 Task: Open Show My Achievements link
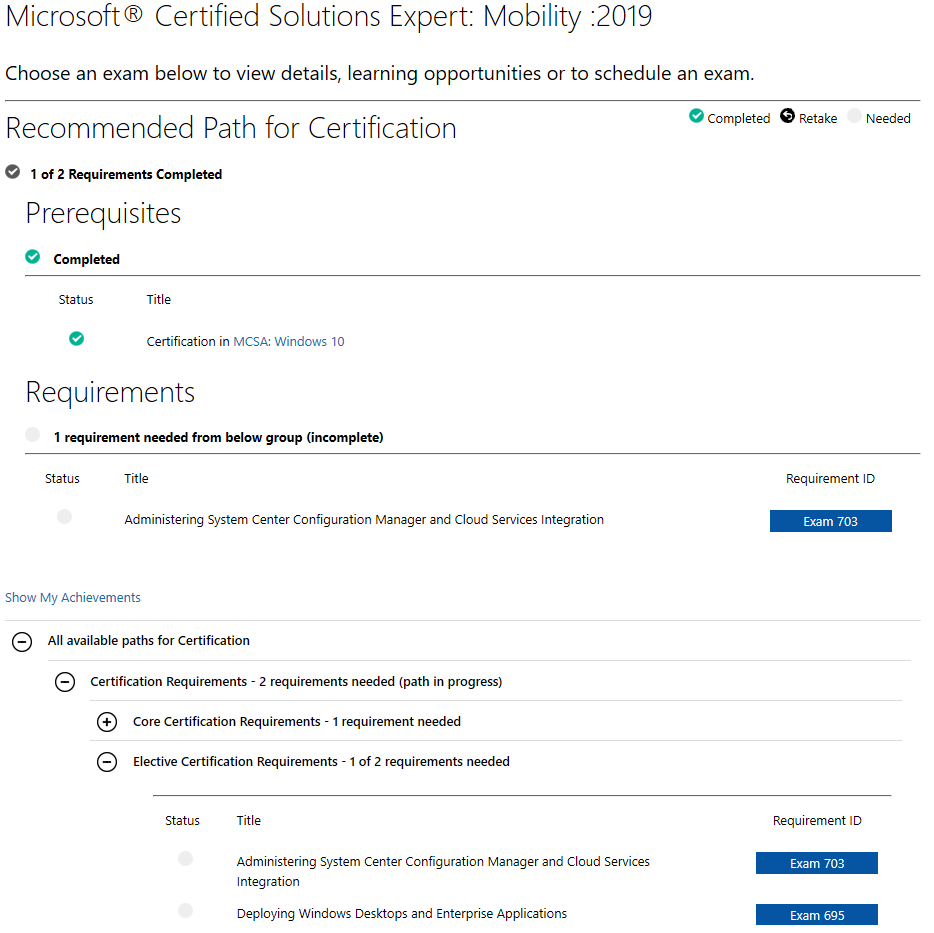click(x=73, y=598)
